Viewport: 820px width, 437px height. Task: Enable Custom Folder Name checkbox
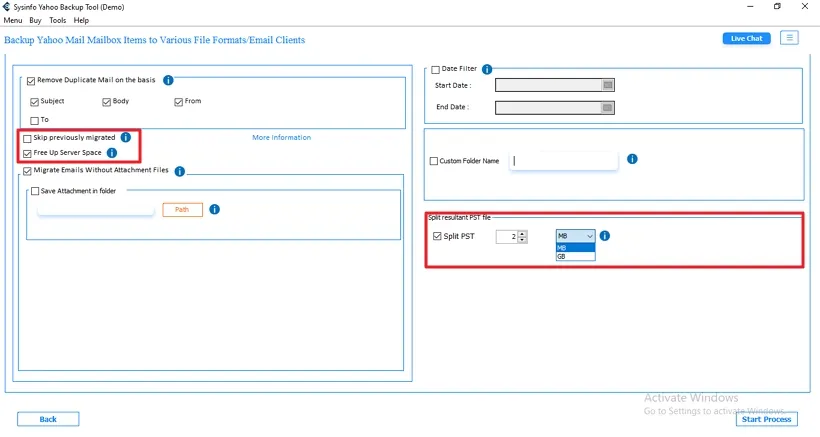click(x=434, y=161)
